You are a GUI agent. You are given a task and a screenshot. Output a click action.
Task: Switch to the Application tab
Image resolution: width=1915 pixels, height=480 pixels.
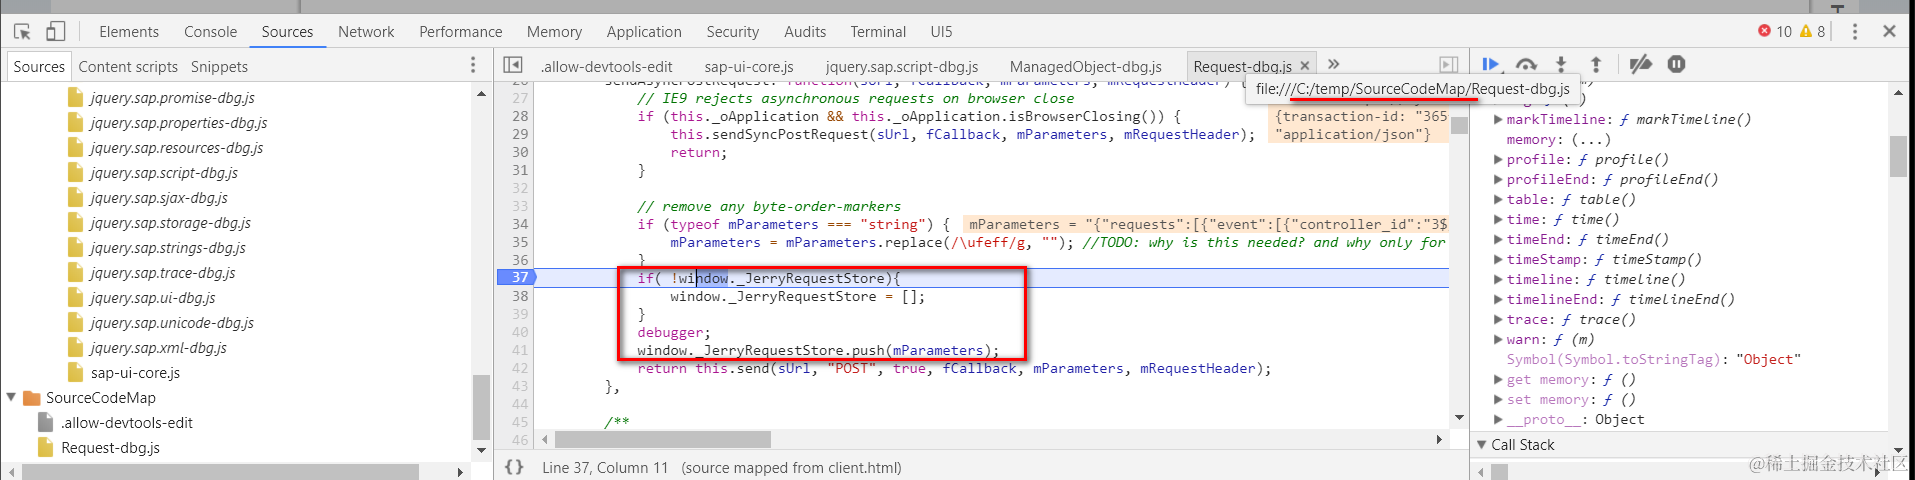point(644,32)
